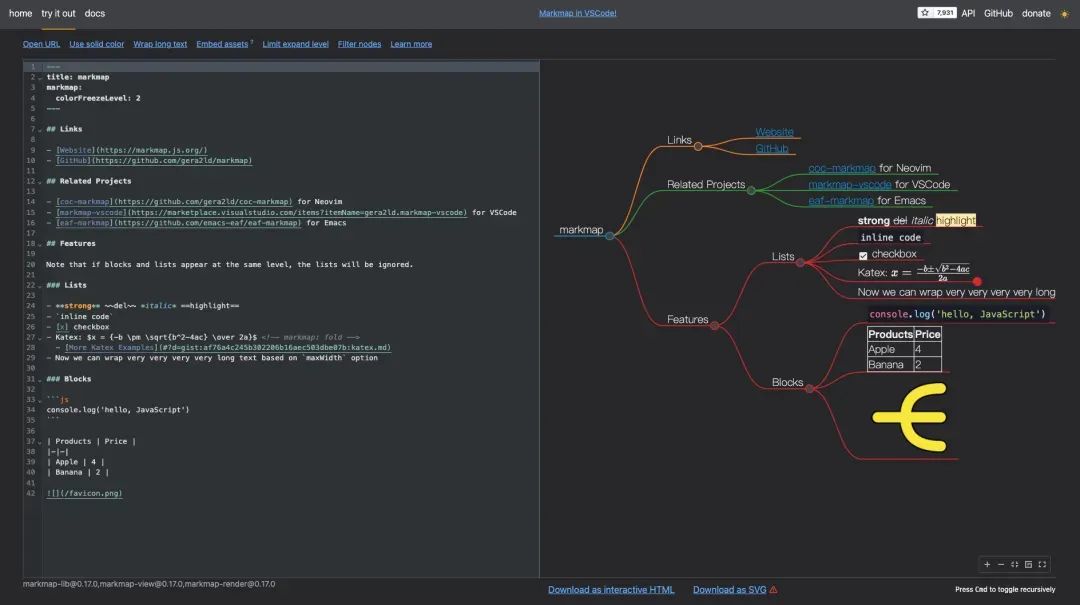
Task: Open the home tab
Action: coord(19,13)
